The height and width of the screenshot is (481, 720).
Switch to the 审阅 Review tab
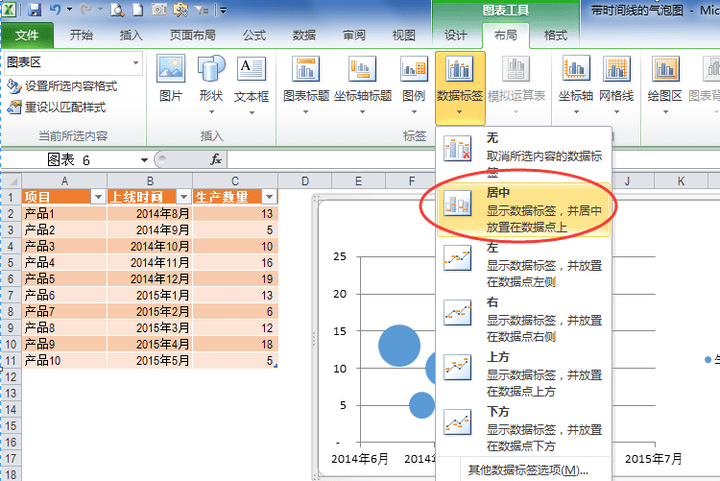click(x=354, y=35)
